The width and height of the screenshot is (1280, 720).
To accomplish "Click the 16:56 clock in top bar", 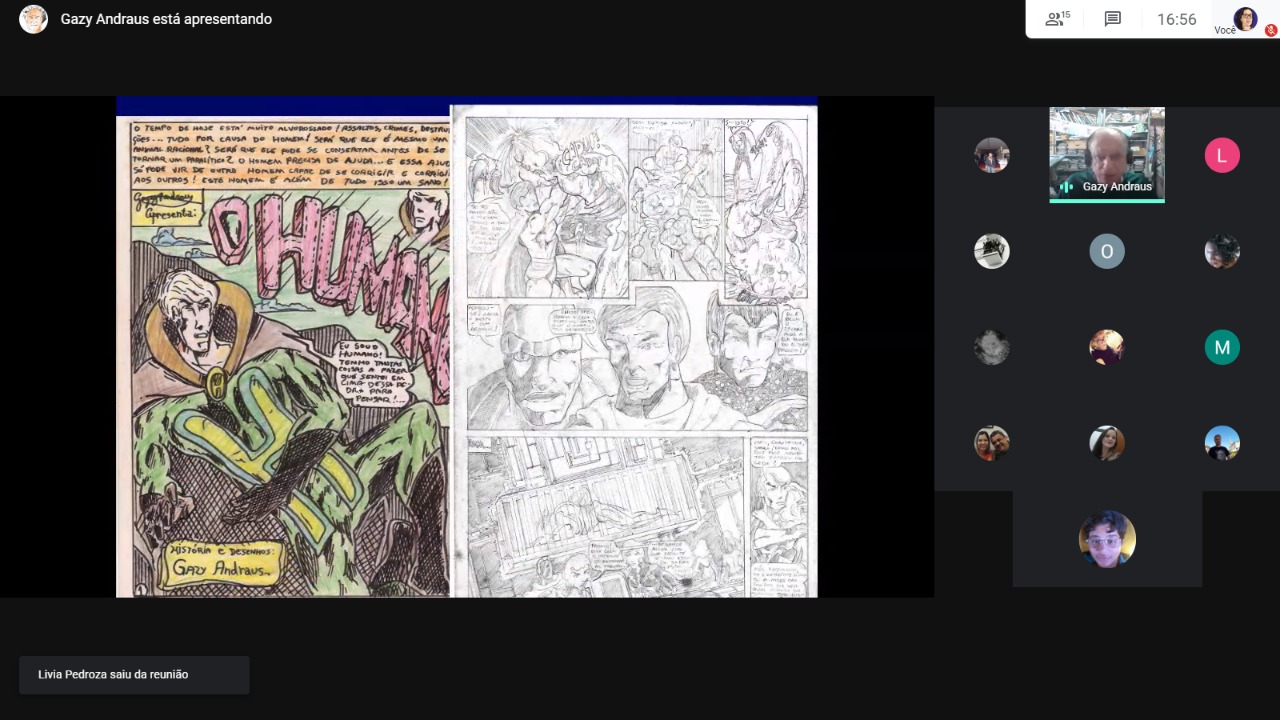I will click(1176, 19).
